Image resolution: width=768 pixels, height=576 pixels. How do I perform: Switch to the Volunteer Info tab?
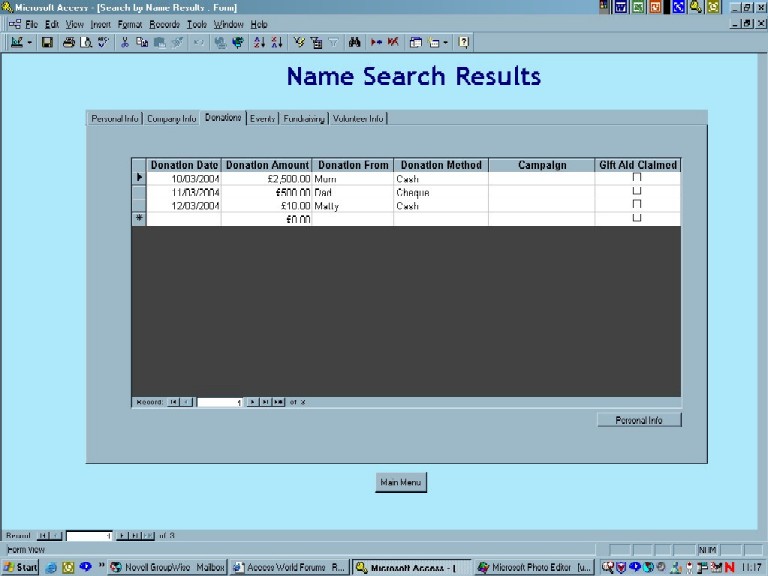pos(358,119)
